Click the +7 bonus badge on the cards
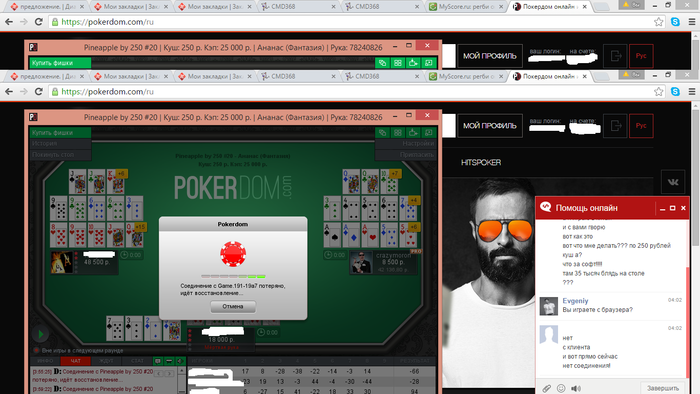This screenshot has height=394, width=700. 395,174
